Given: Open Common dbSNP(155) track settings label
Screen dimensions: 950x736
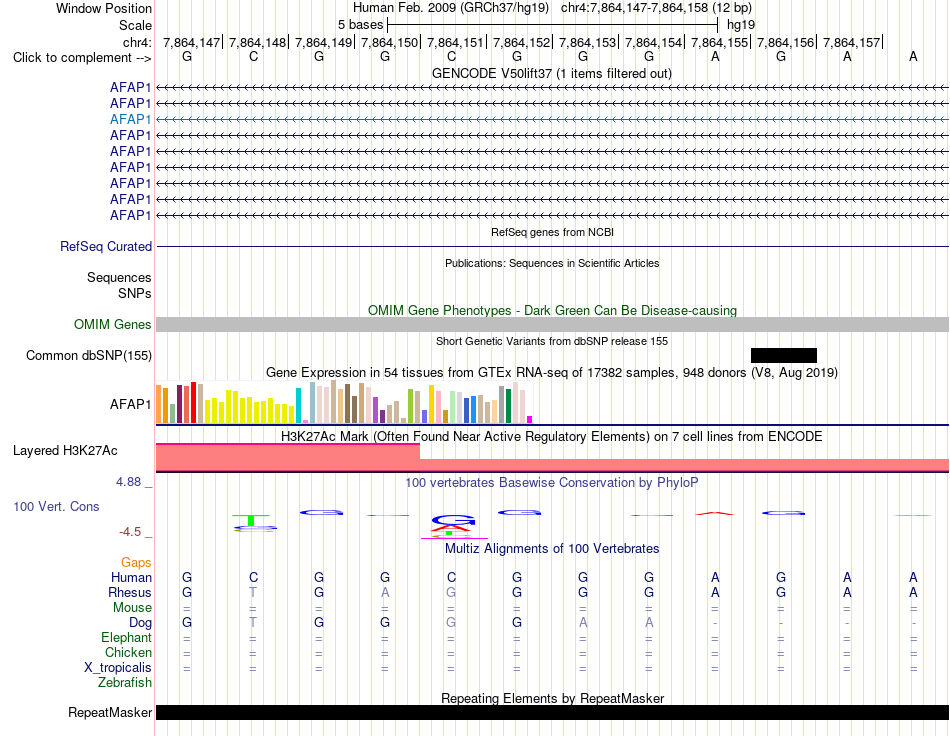Looking at the screenshot, I should (88, 356).
